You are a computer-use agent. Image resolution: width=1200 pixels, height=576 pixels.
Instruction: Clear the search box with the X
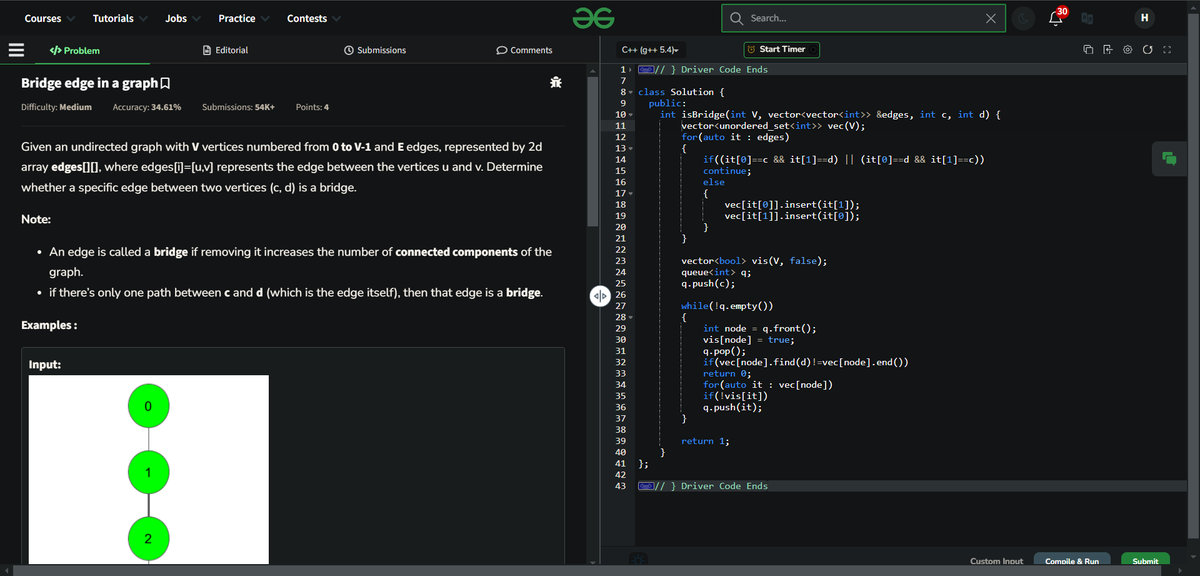(x=990, y=18)
